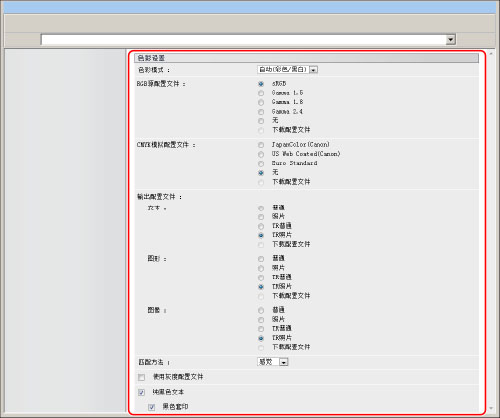Uncheck the 黑色套印 checkbox

(x=152, y=407)
